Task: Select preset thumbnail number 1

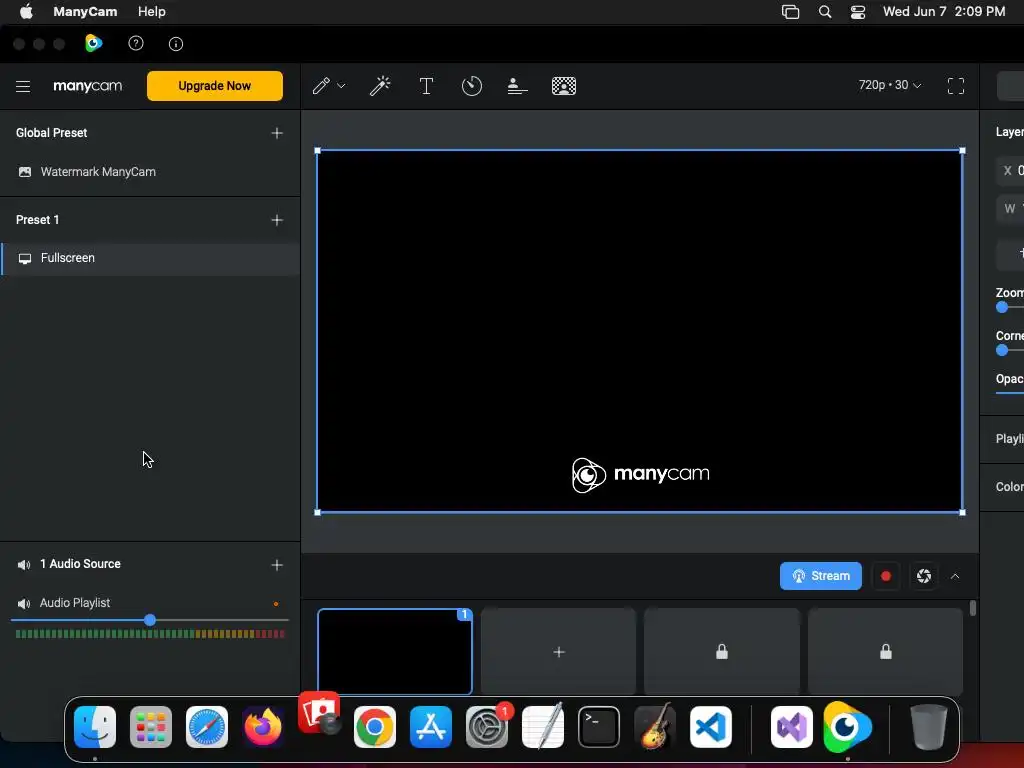Action: pyautogui.click(x=394, y=652)
